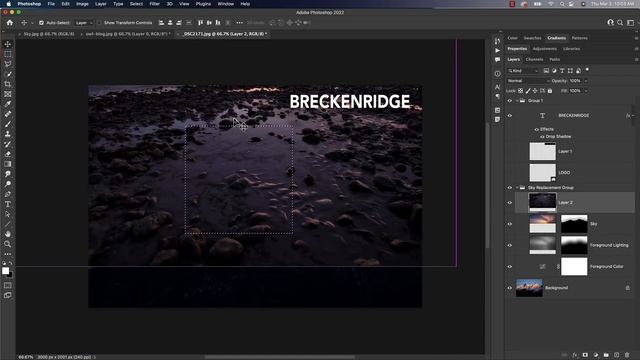Hide the Group 1 layer group
The image size is (640, 360).
[x=510, y=100]
